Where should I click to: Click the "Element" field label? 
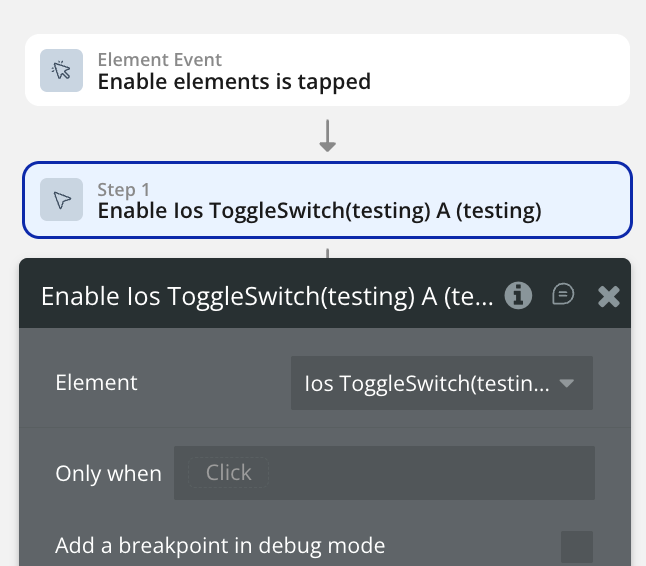tap(97, 382)
